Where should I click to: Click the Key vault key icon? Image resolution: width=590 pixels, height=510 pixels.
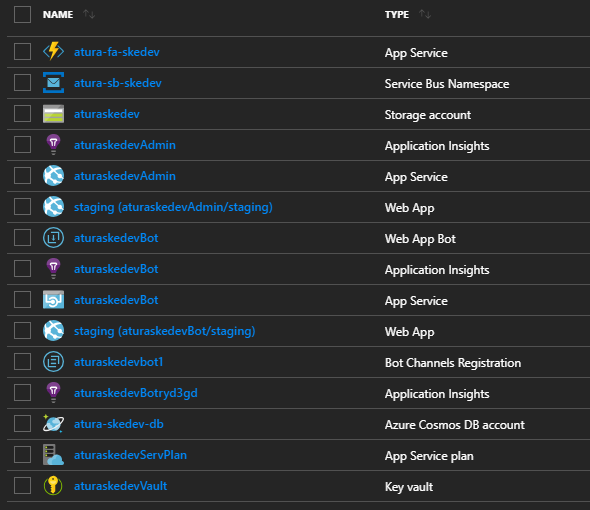click(x=53, y=486)
